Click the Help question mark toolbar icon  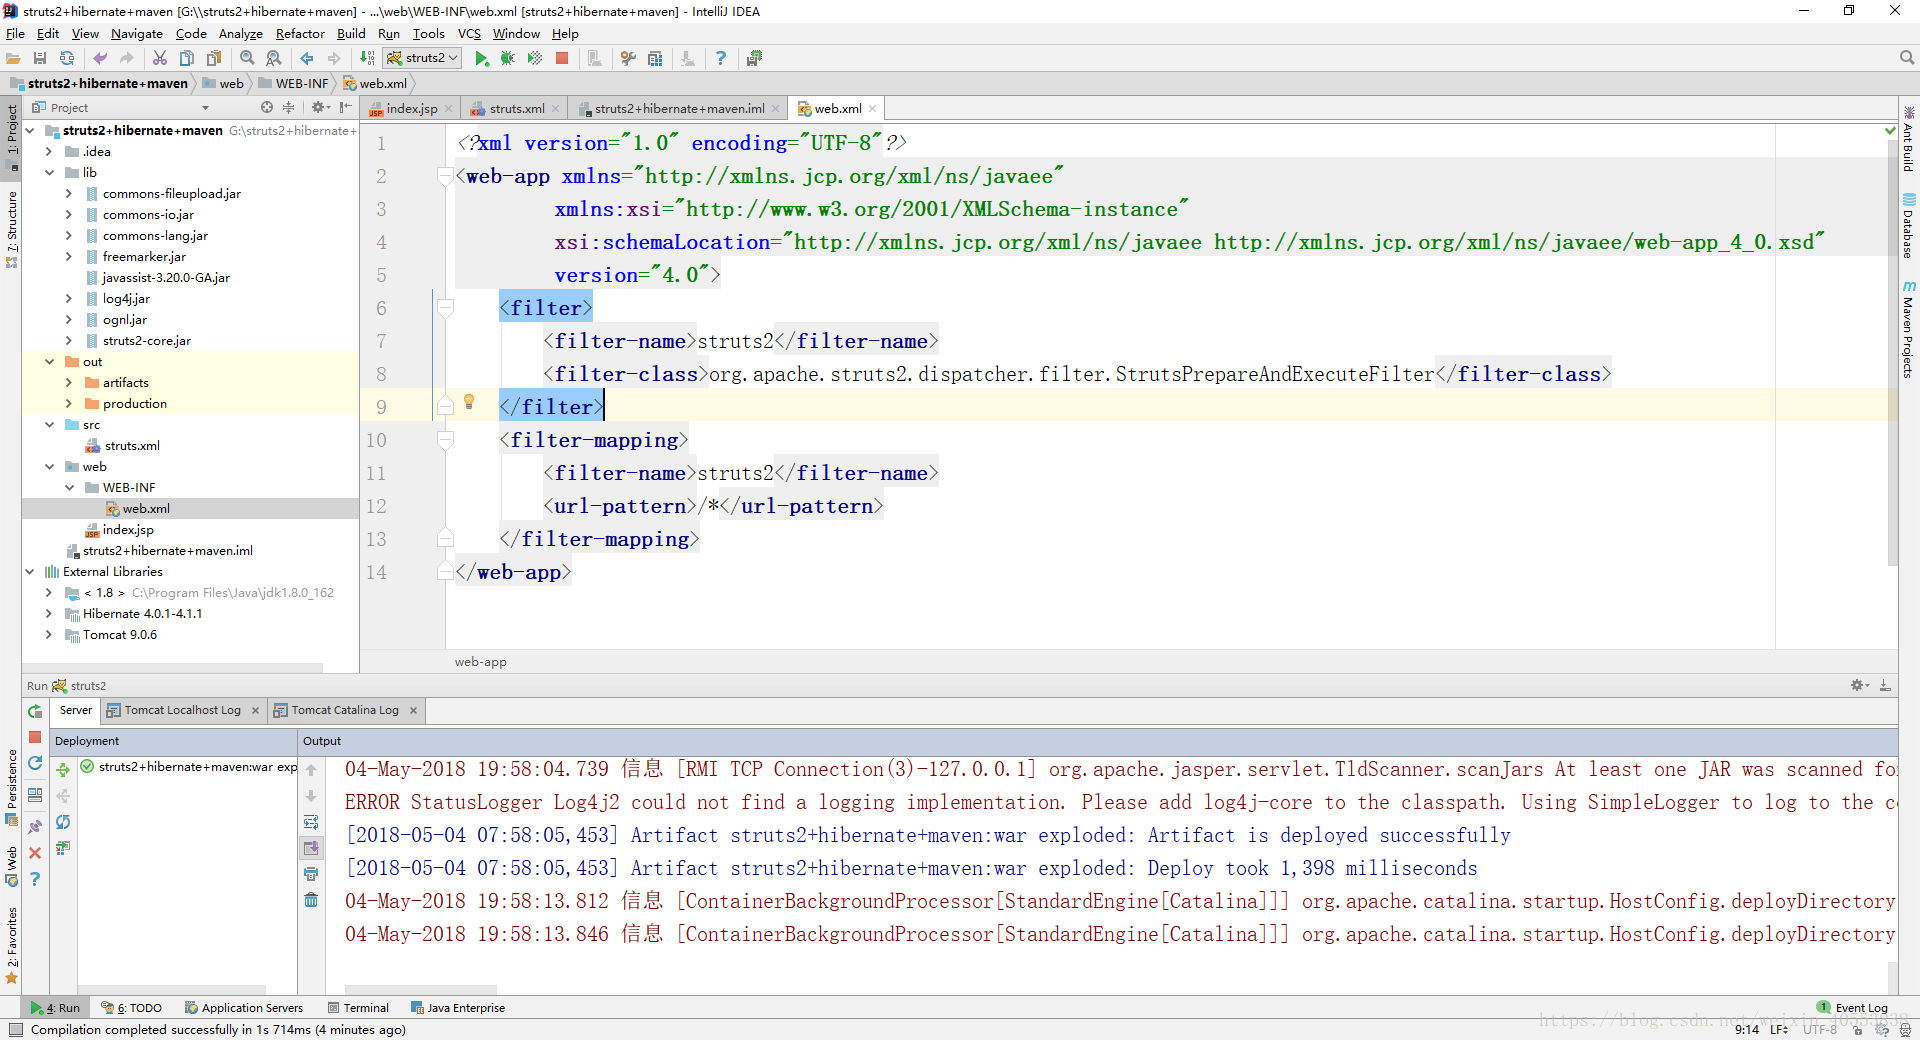pyautogui.click(x=721, y=58)
